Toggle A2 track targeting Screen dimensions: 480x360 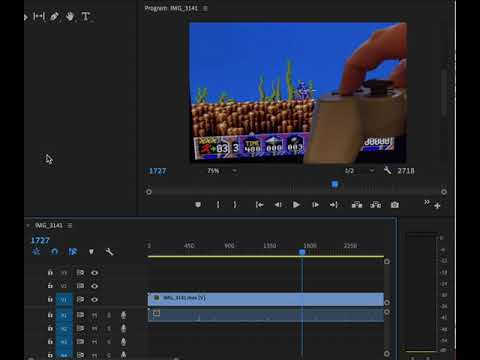coord(64,328)
